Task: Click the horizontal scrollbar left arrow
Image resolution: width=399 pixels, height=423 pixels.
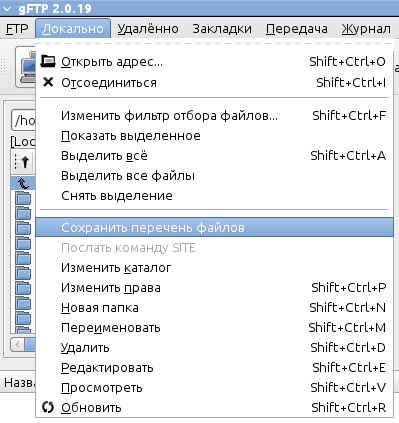Action: pos(17,345)
